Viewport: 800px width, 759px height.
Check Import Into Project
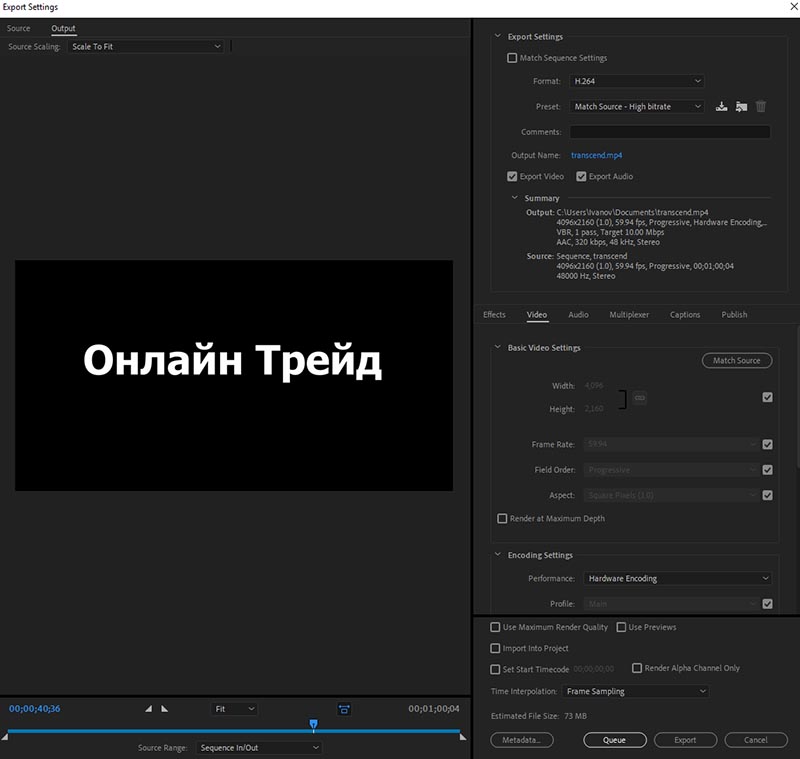coord(495,648)
